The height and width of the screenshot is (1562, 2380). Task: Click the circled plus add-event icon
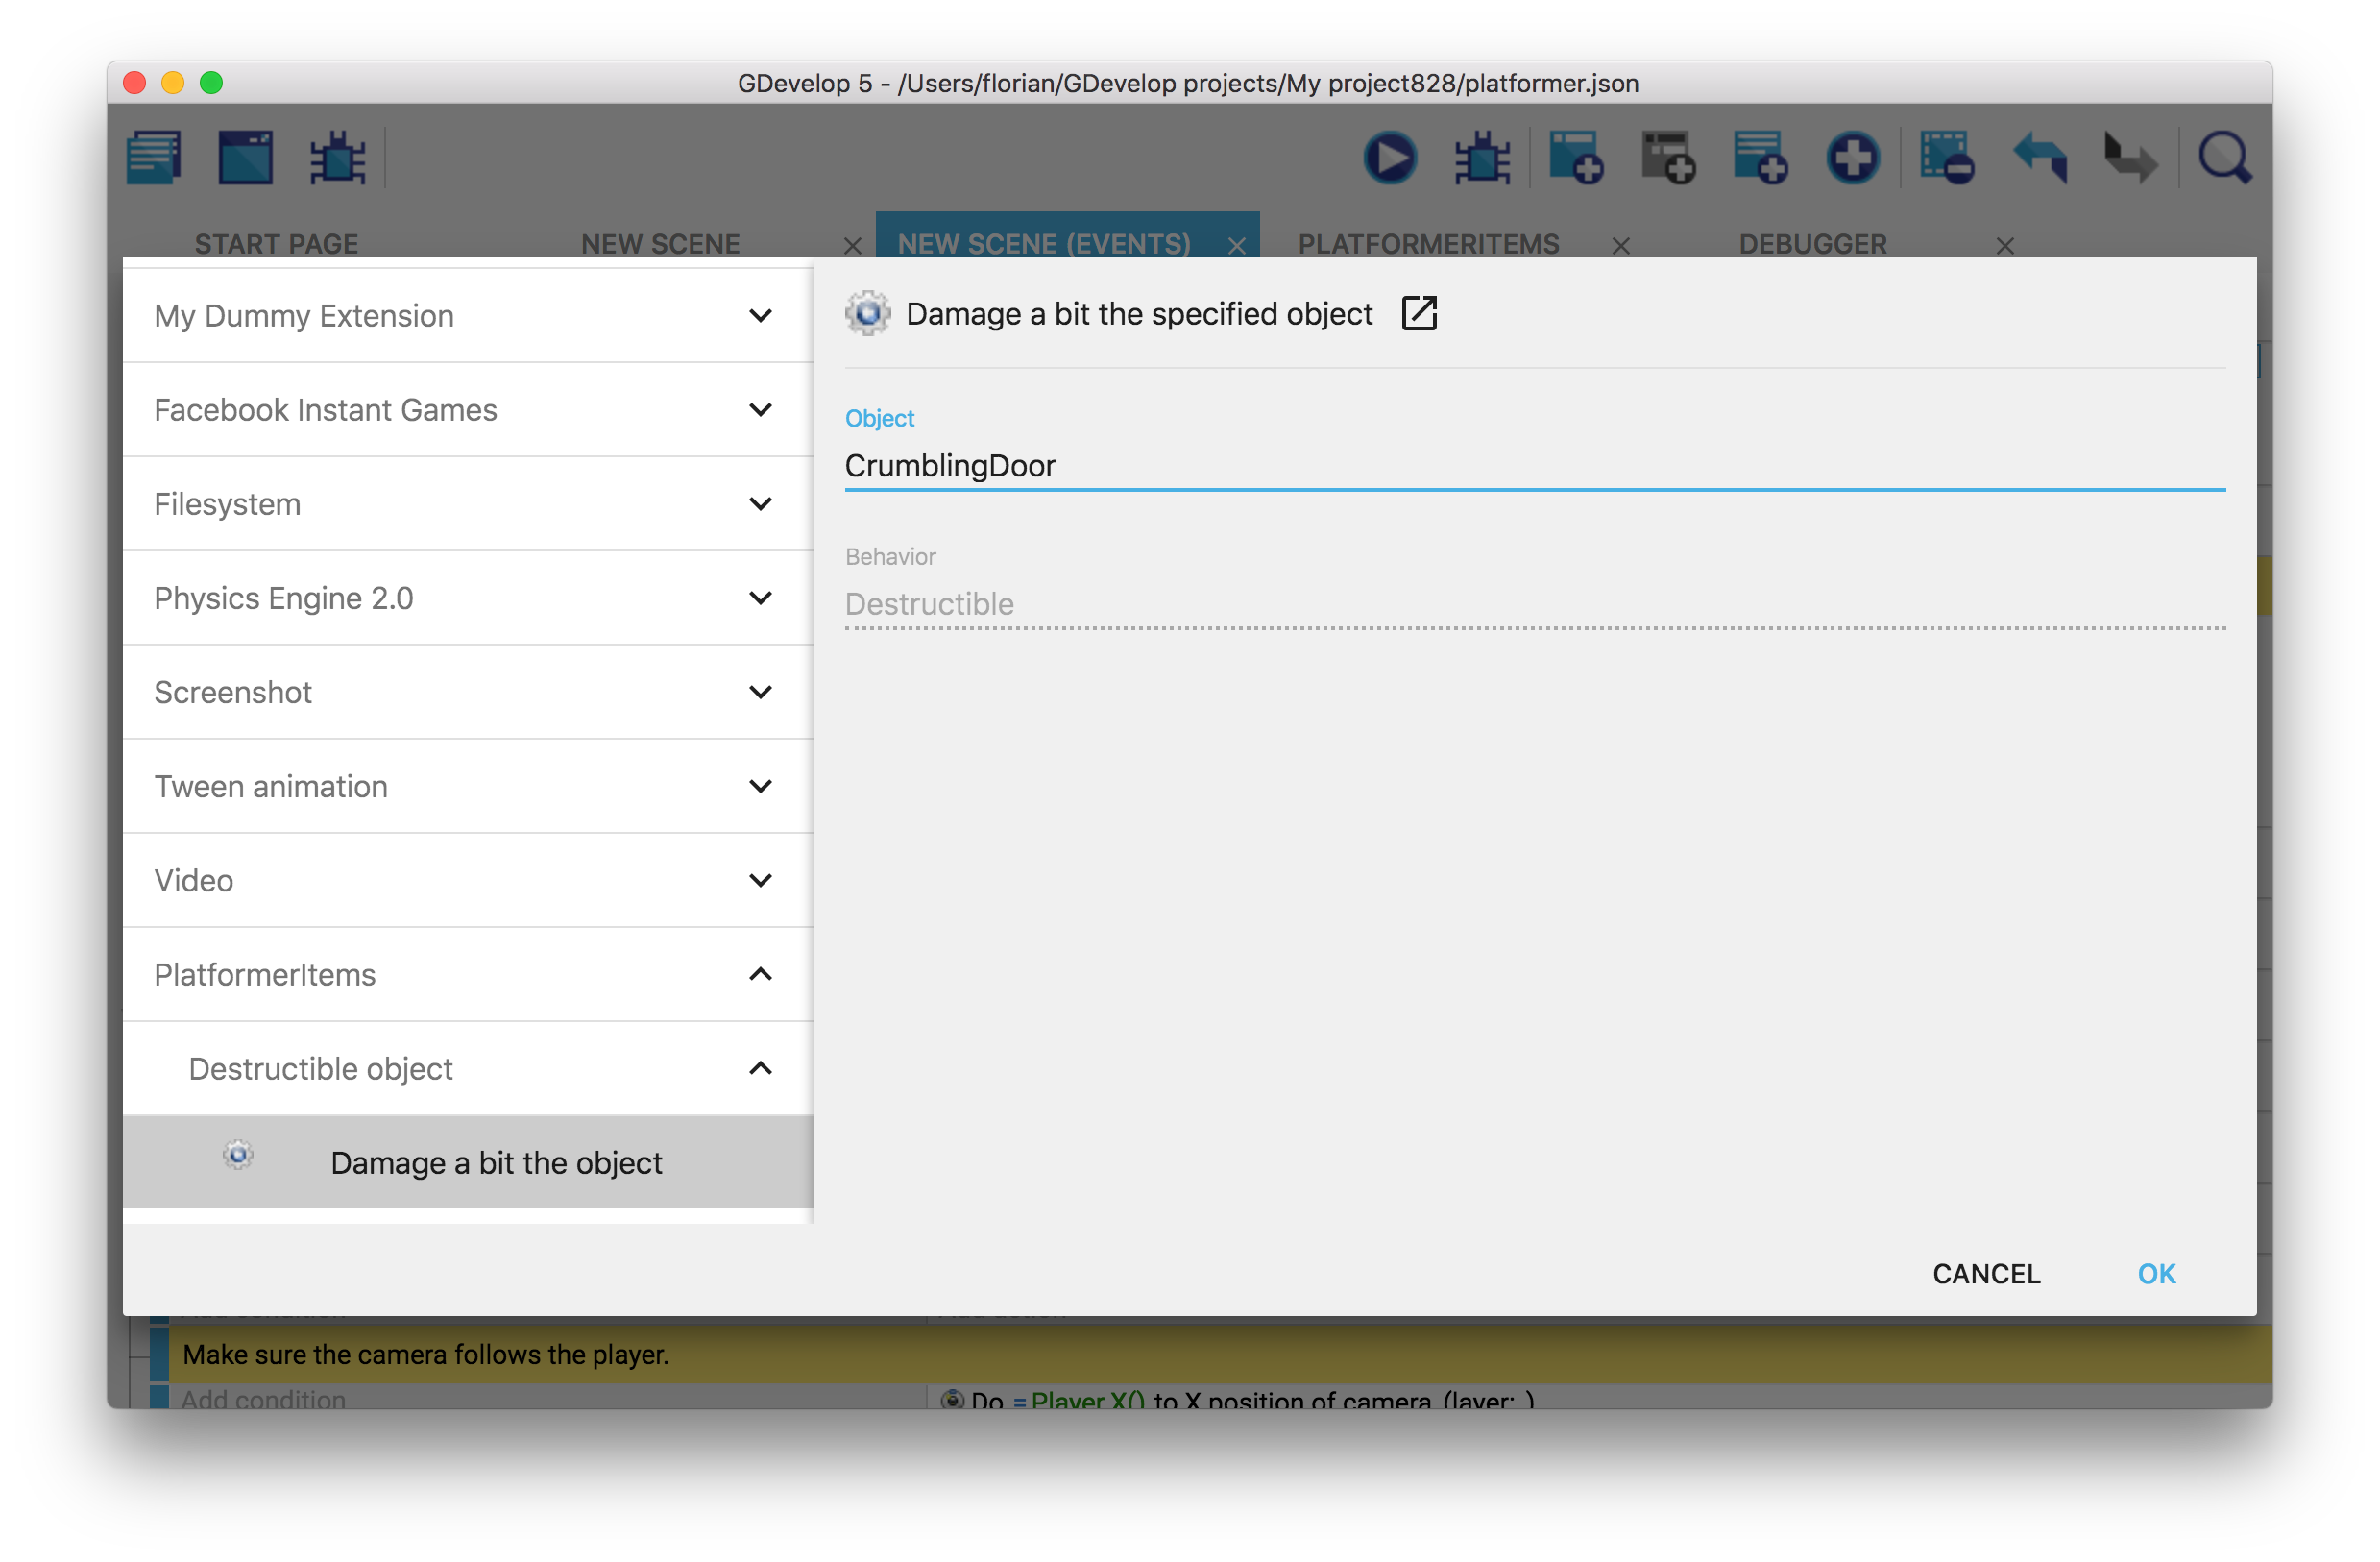click(1852, 158)
